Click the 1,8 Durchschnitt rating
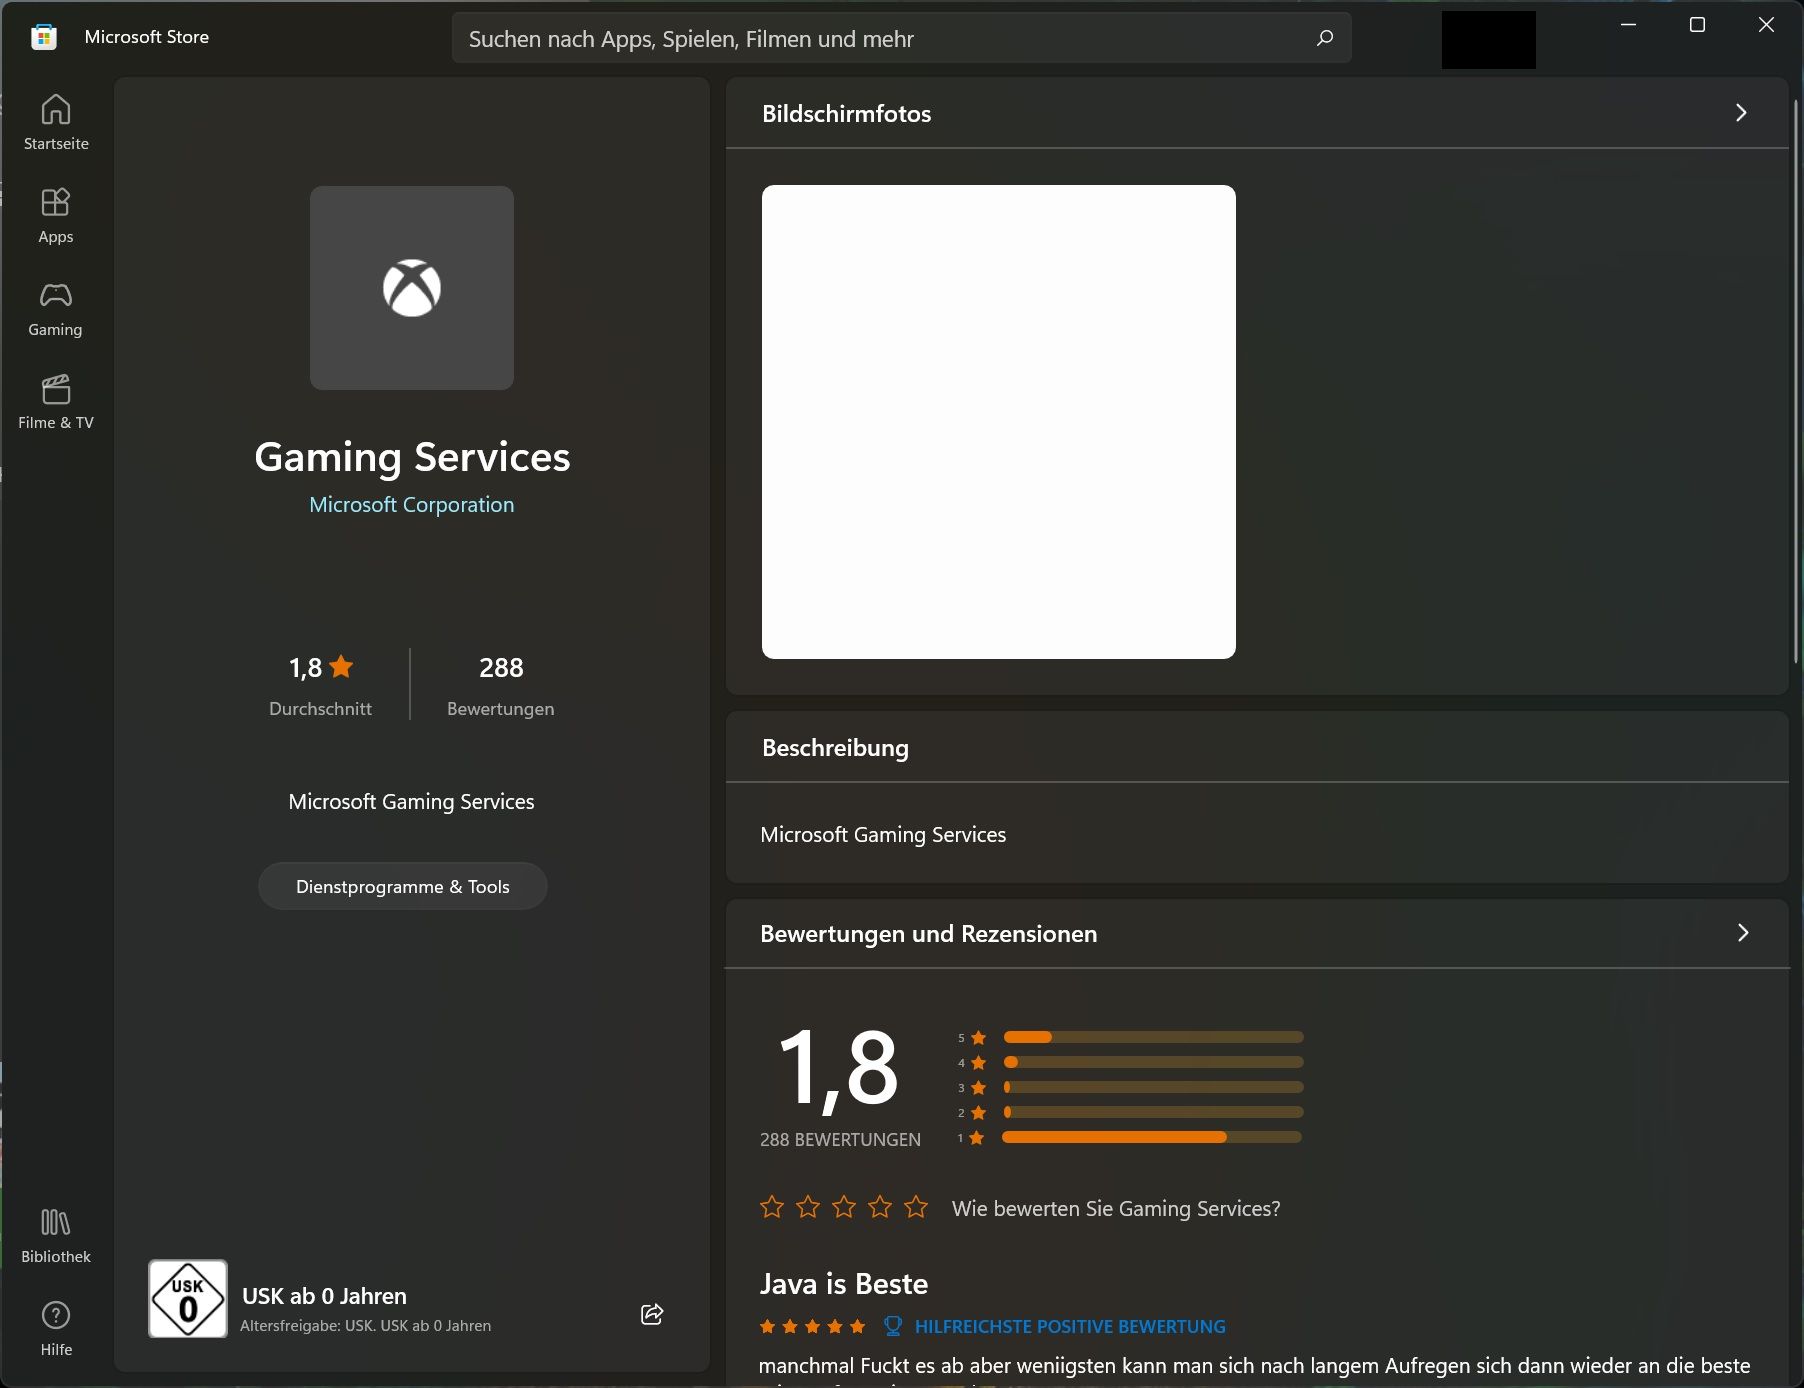 pyautogui.click(x=321, y=686)
